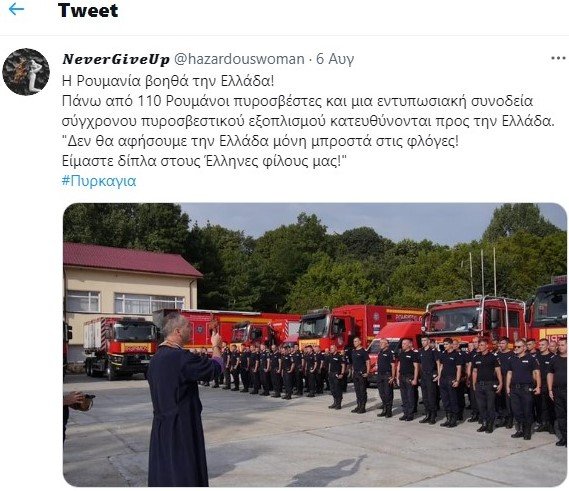569x491 pixels.
Task: Open the three-dot more options menu
Action: pyautogui.click(x=558, y=58)
